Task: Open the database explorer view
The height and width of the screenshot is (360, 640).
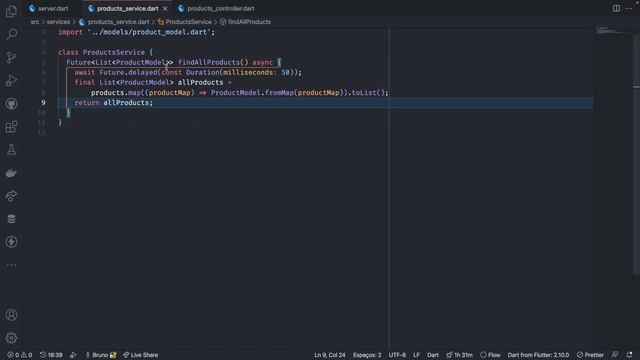Action: coord(11,219)
